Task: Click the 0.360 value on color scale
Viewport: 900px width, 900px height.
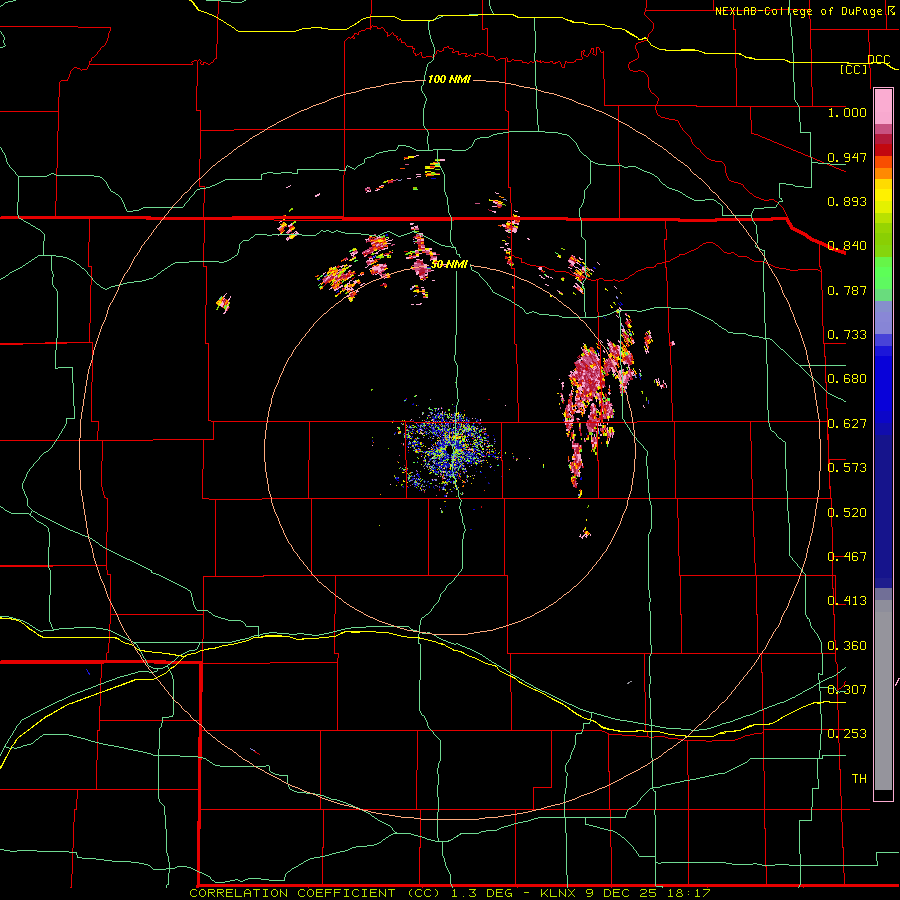Action: pyautogui.click(x=847, y=646)
